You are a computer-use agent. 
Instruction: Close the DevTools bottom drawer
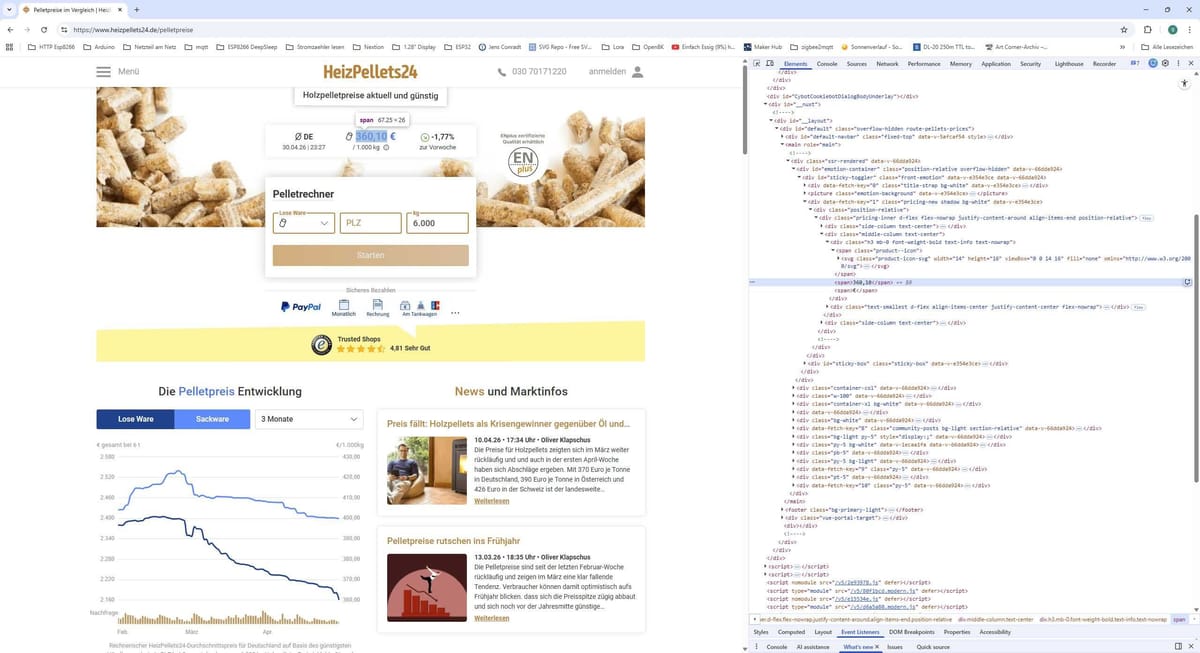[1190, 647]
